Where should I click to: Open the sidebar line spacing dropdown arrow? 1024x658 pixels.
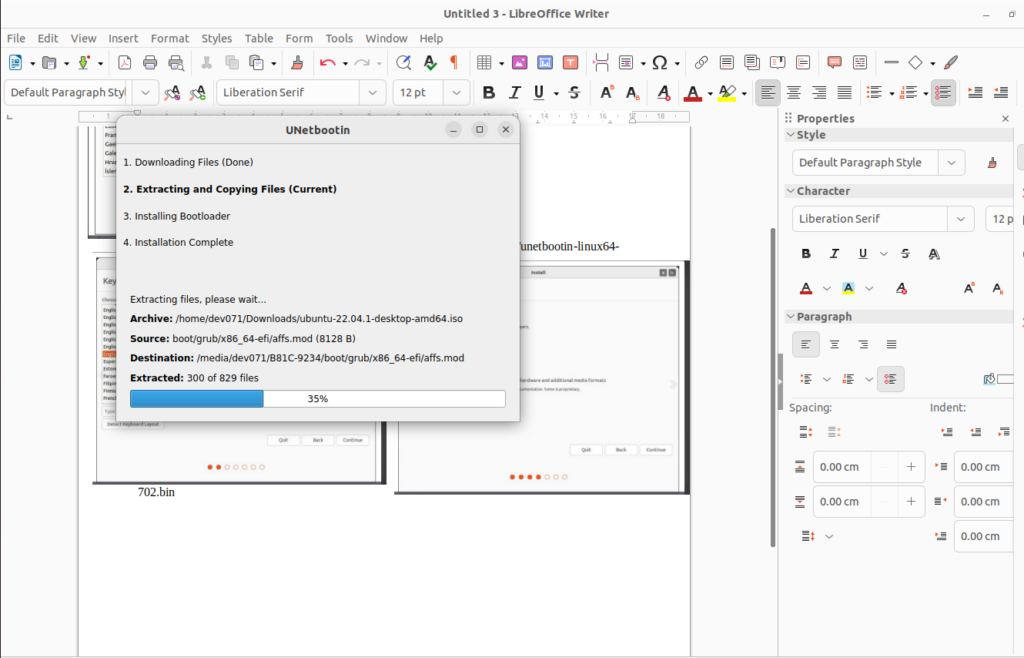pyautogui.click(x=829, y=537)
